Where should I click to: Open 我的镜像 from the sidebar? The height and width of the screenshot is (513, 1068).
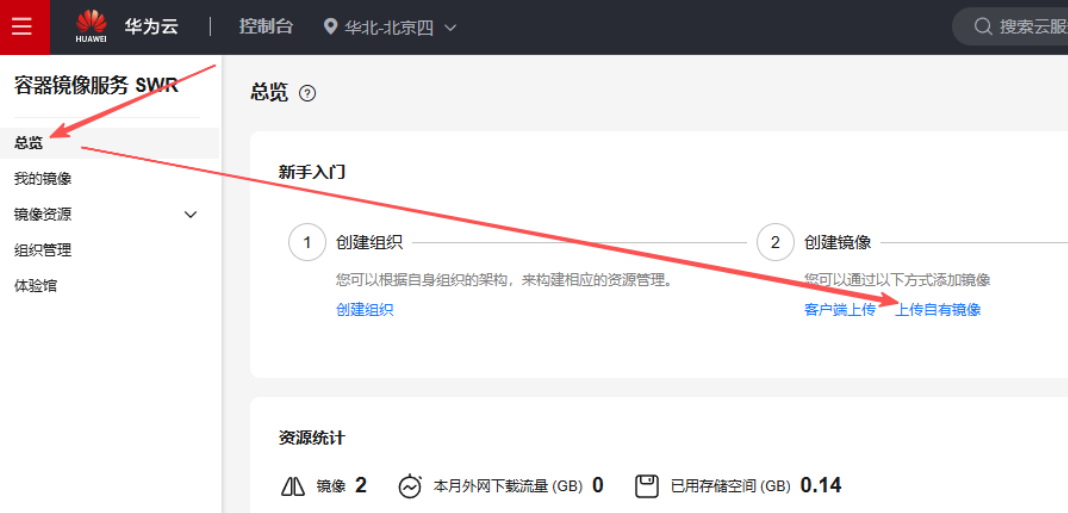[x=43, y=179]
